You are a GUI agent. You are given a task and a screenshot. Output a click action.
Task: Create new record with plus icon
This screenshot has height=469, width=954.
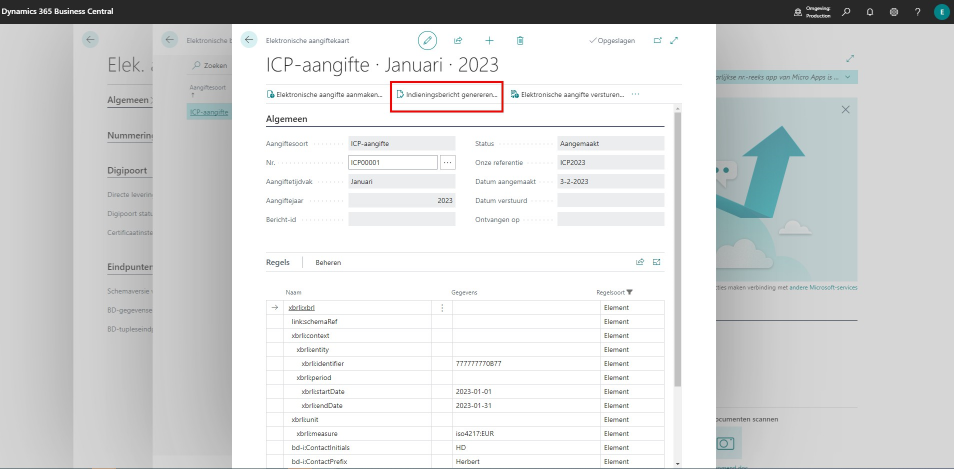click(x=489, y=40)
